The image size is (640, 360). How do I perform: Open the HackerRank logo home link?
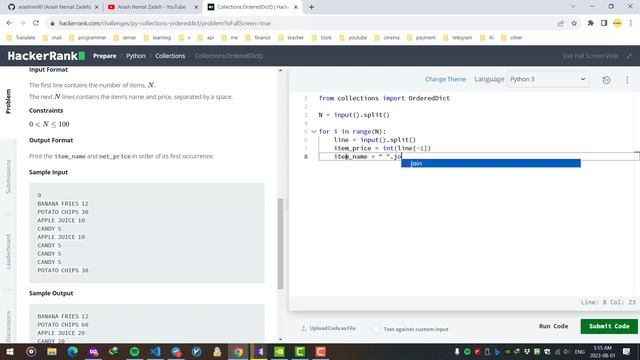click(46, 56)
